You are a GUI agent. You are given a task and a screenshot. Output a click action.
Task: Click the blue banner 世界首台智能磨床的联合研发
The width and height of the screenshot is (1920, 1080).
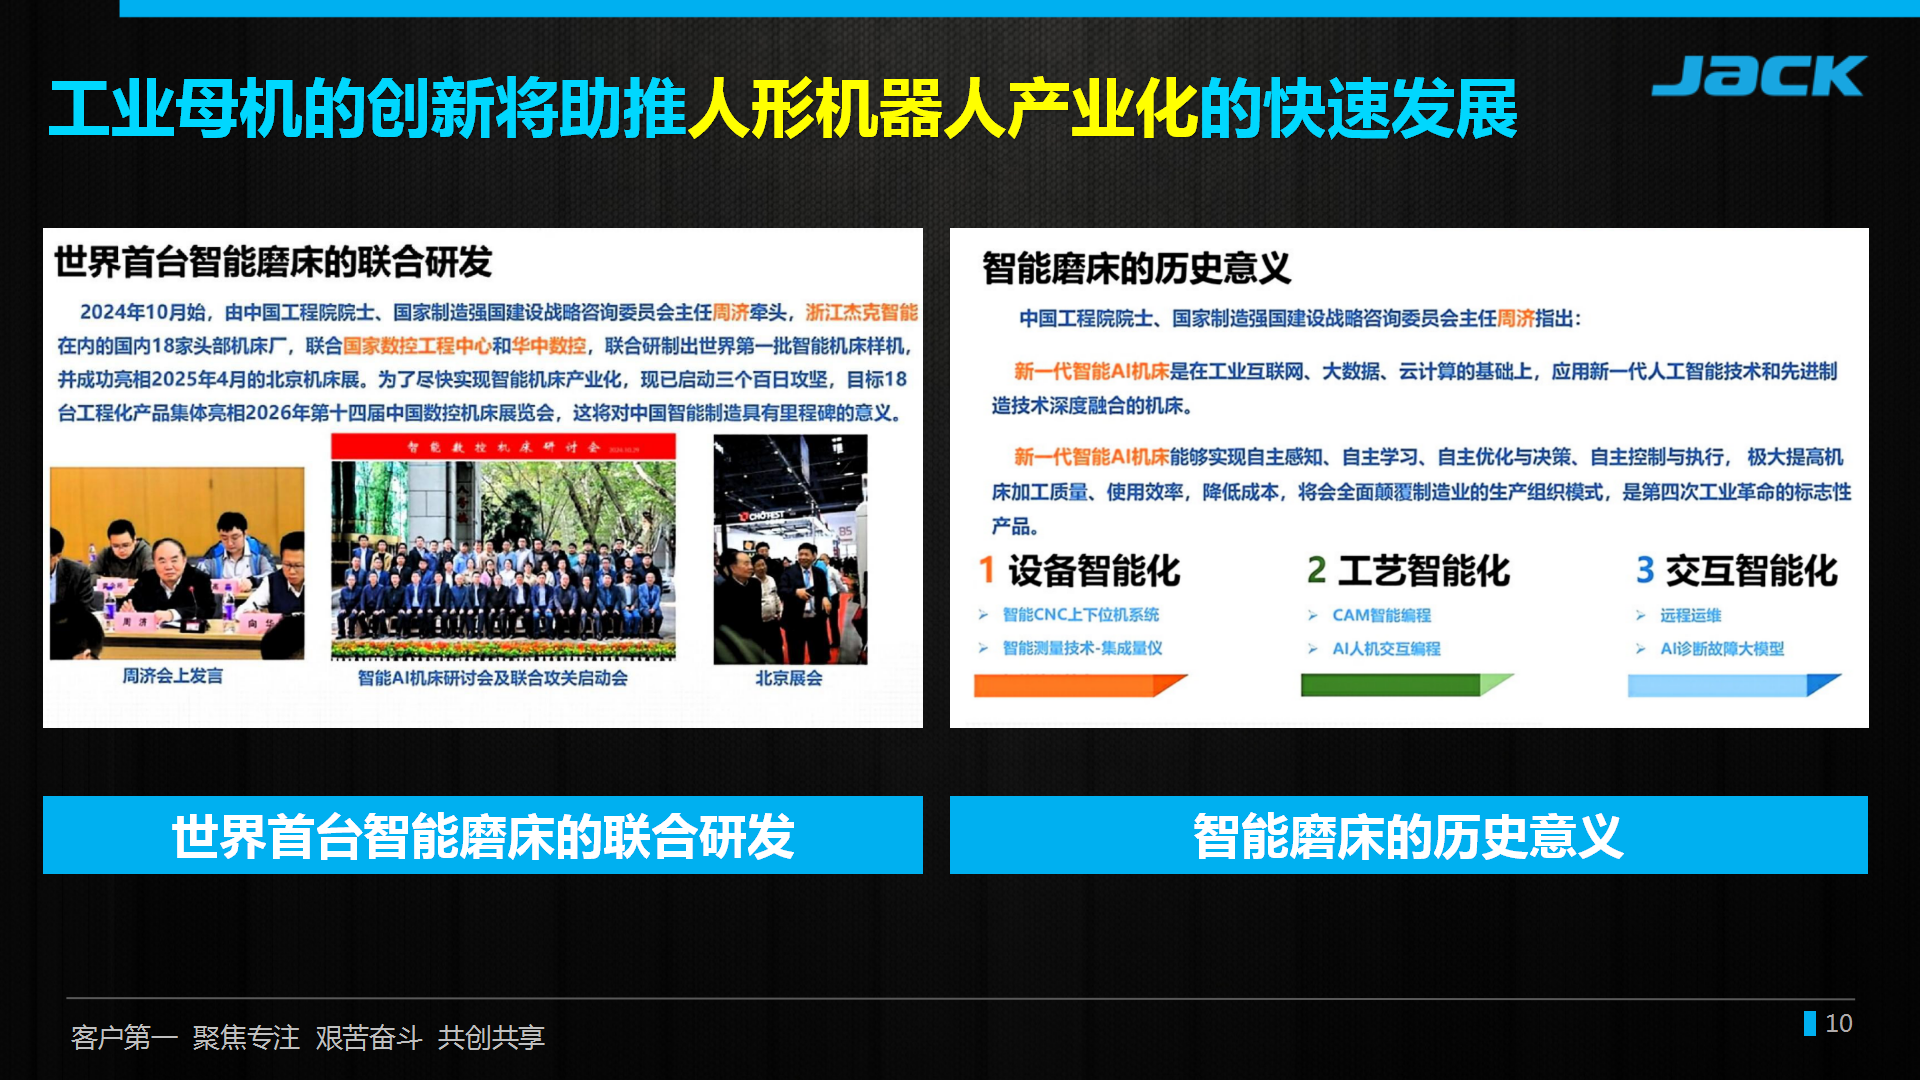point(483,835)
